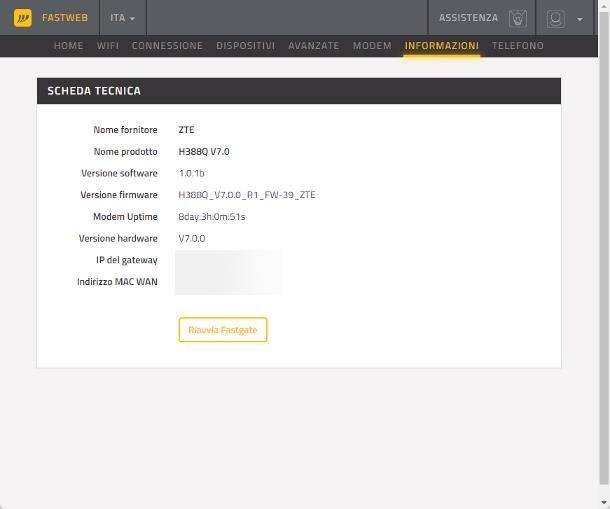The width and height of the screenshot is (610, 509).
Task: Click the assistance lifebuoy icon
Action: click(x=518, y=18)
